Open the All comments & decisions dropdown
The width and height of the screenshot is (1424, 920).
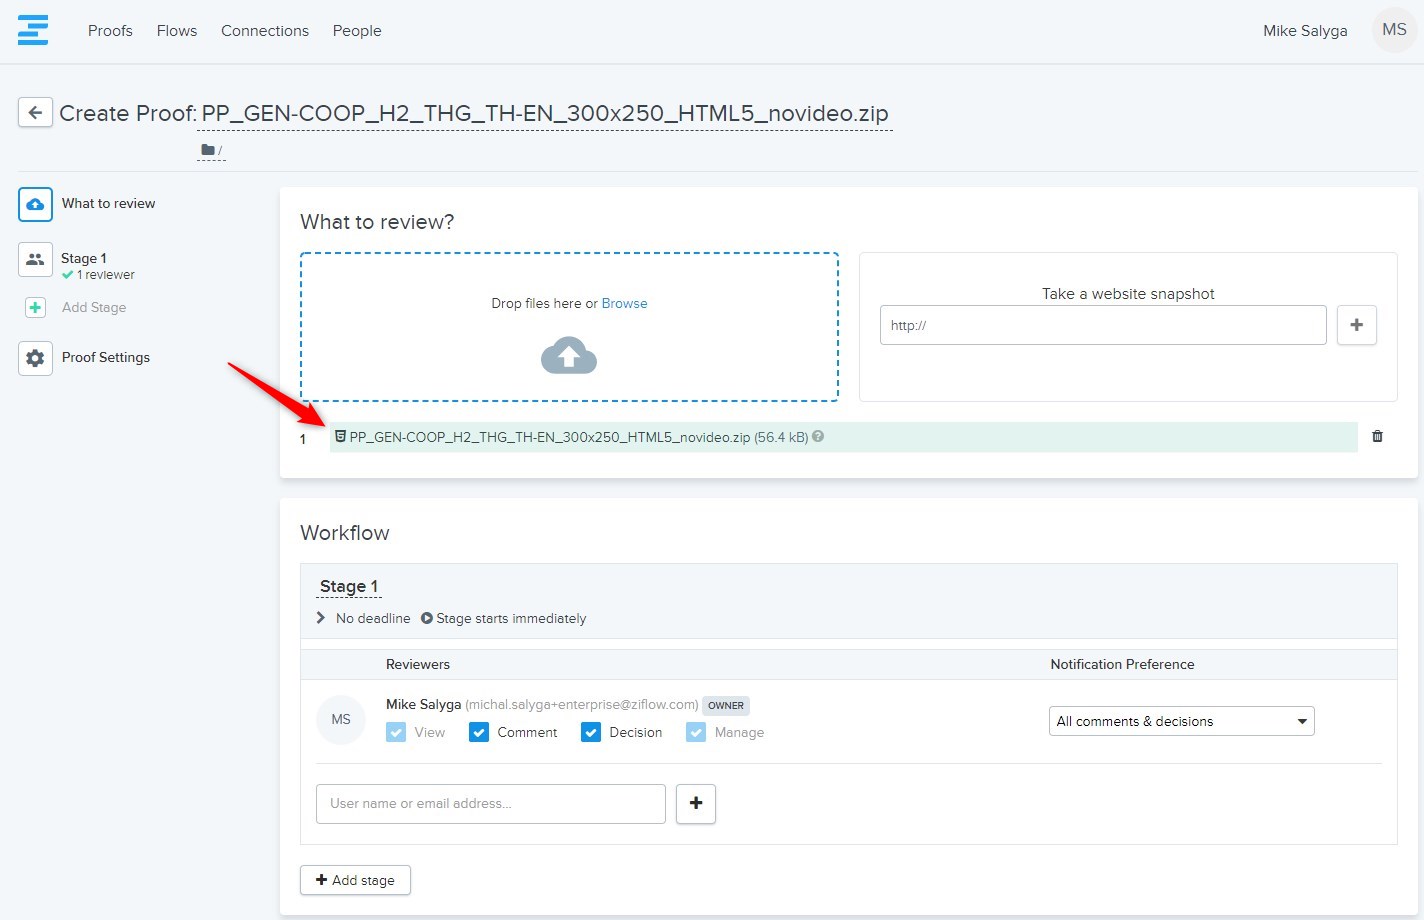[1181, 721]
